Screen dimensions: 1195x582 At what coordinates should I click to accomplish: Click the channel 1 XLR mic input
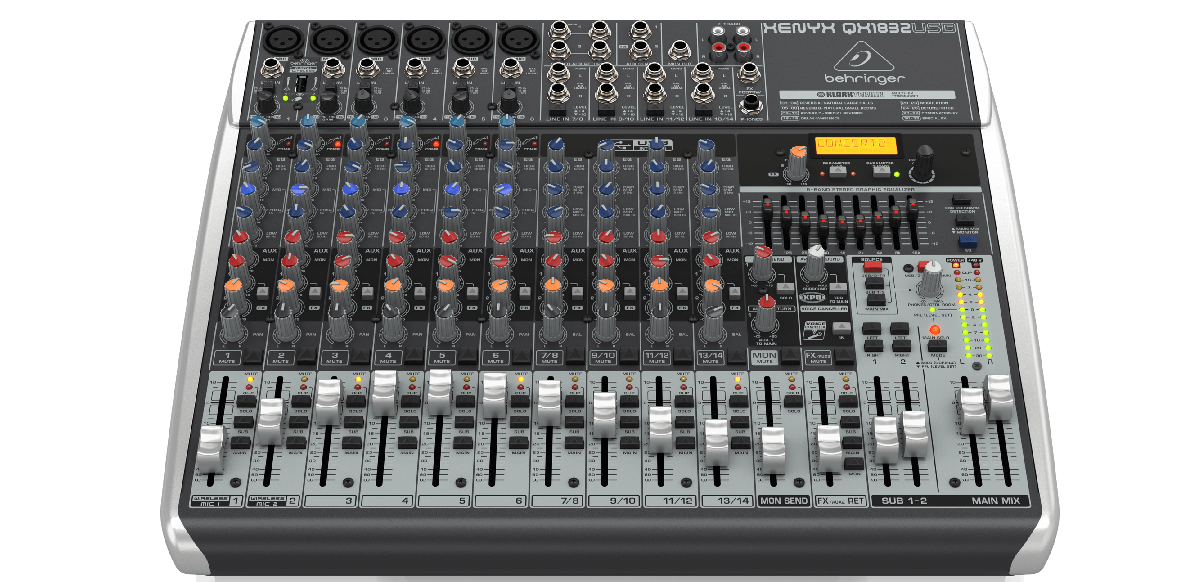(279, 40)
